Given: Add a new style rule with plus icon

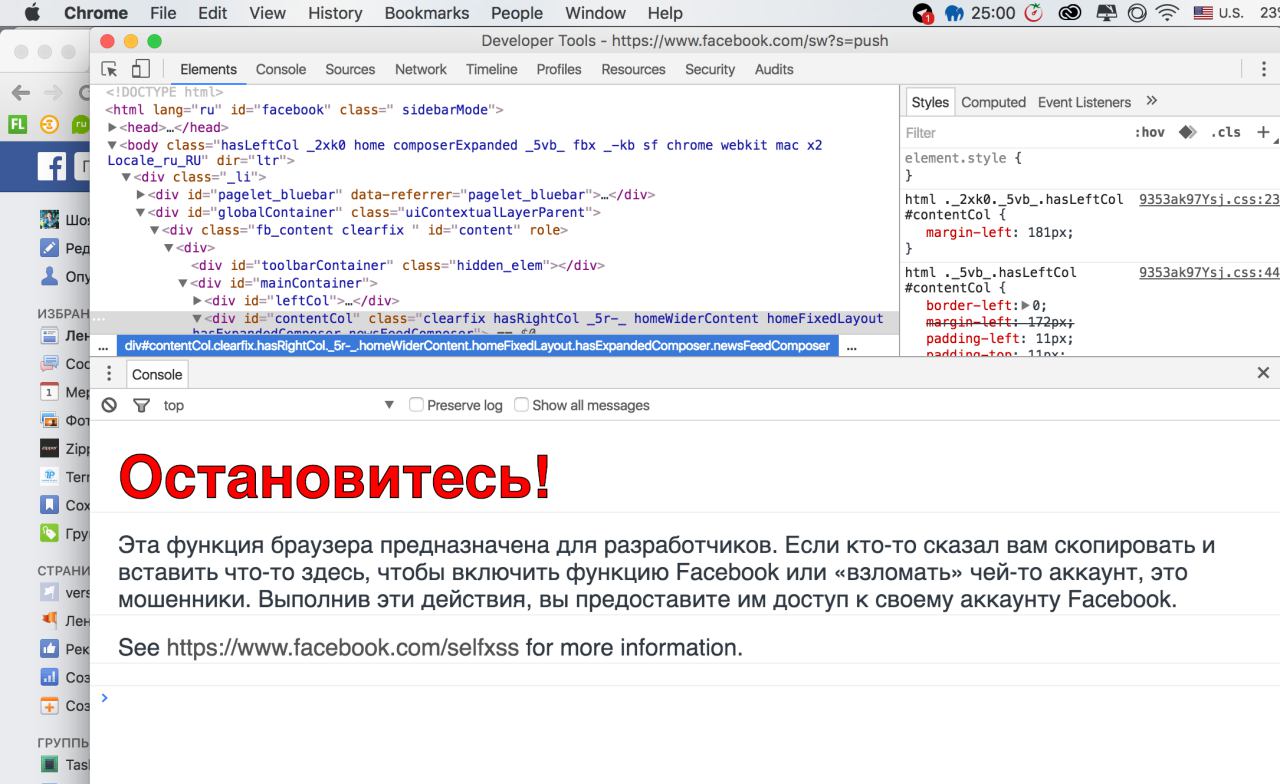Looking at the screenshot, I should [x=1262, y=132].
